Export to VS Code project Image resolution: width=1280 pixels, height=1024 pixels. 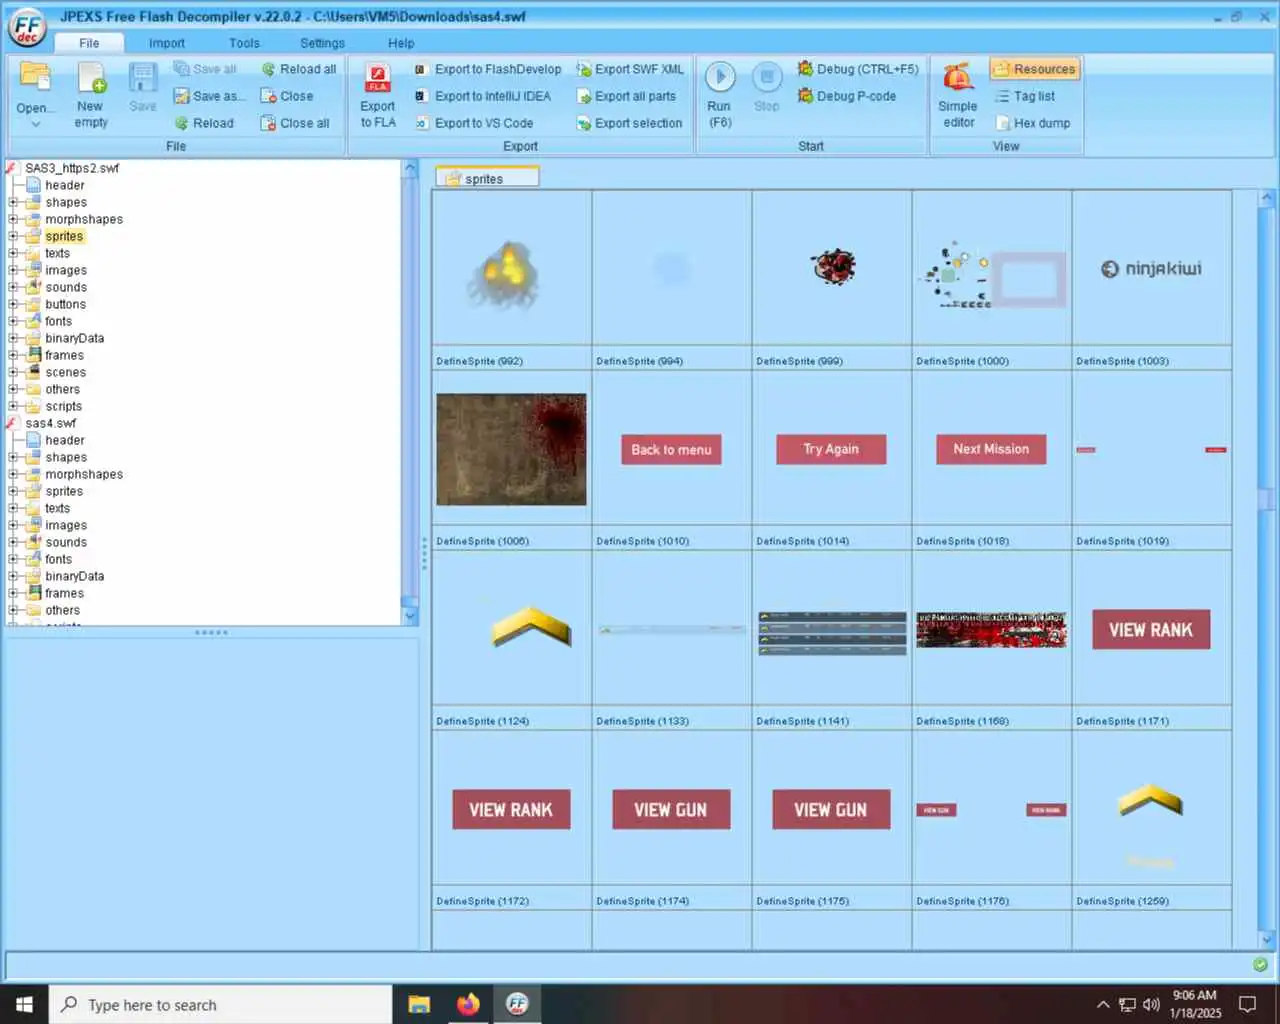point(474,123)
